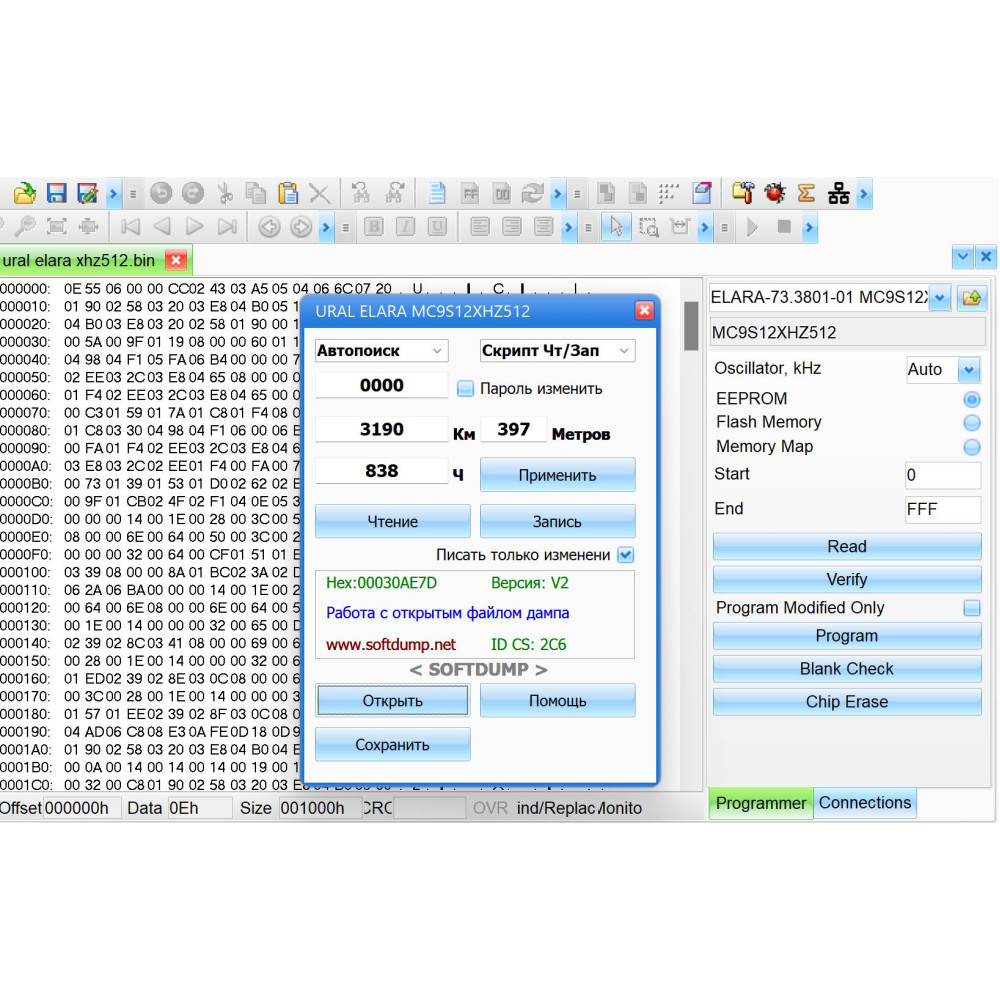Delete with the X icon in toolbar
Screen dimensions: 1000x1000
(320, 193)
